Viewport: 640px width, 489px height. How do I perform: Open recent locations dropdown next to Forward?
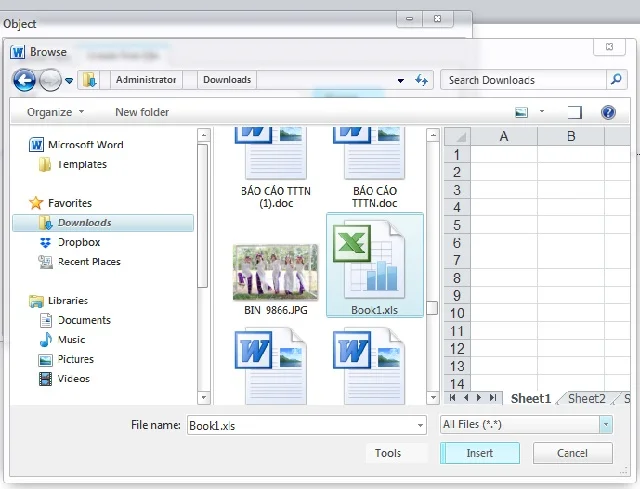(69, 80)
